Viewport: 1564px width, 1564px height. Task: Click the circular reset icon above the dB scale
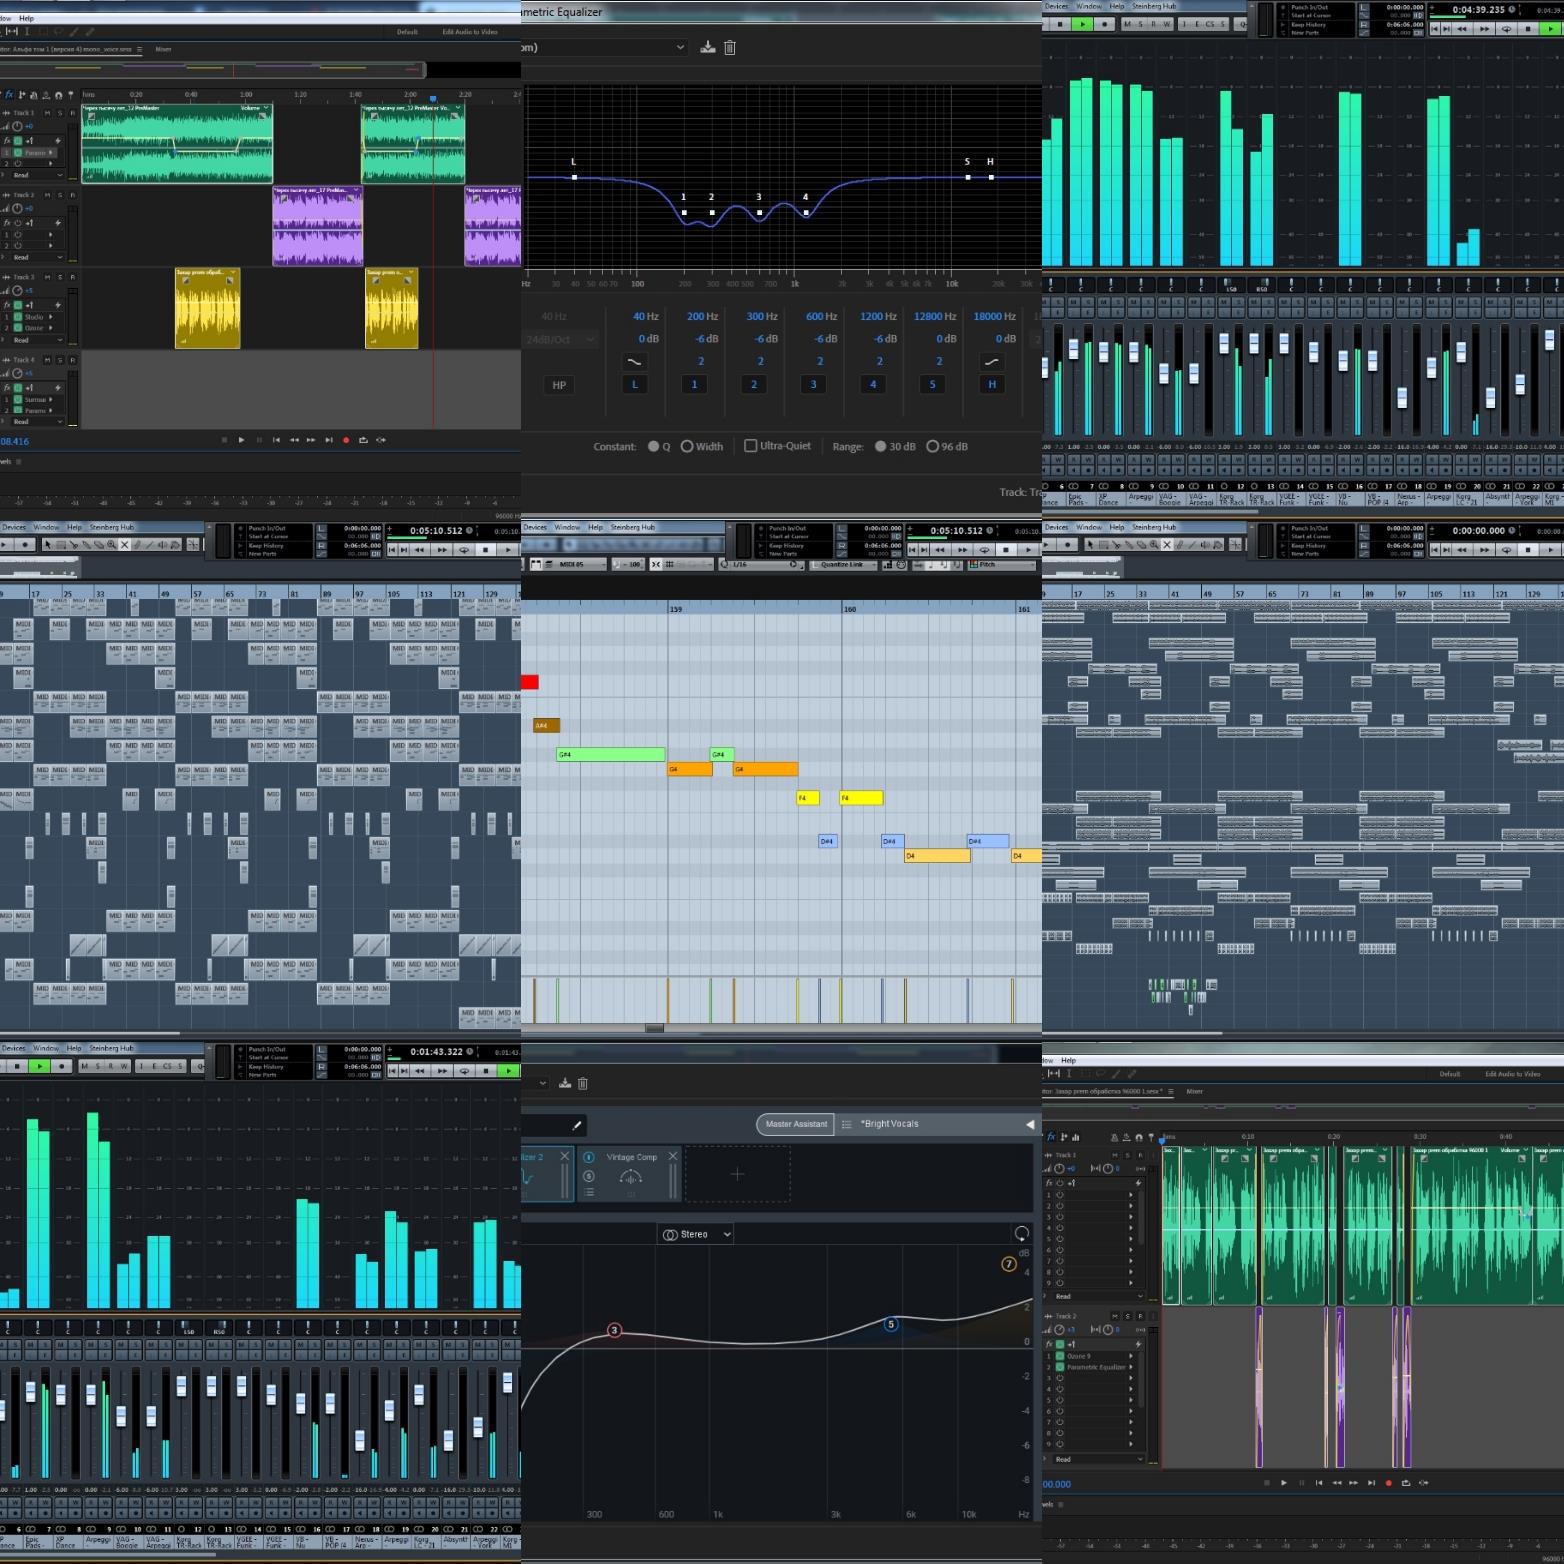[x=1021, y=1234]
